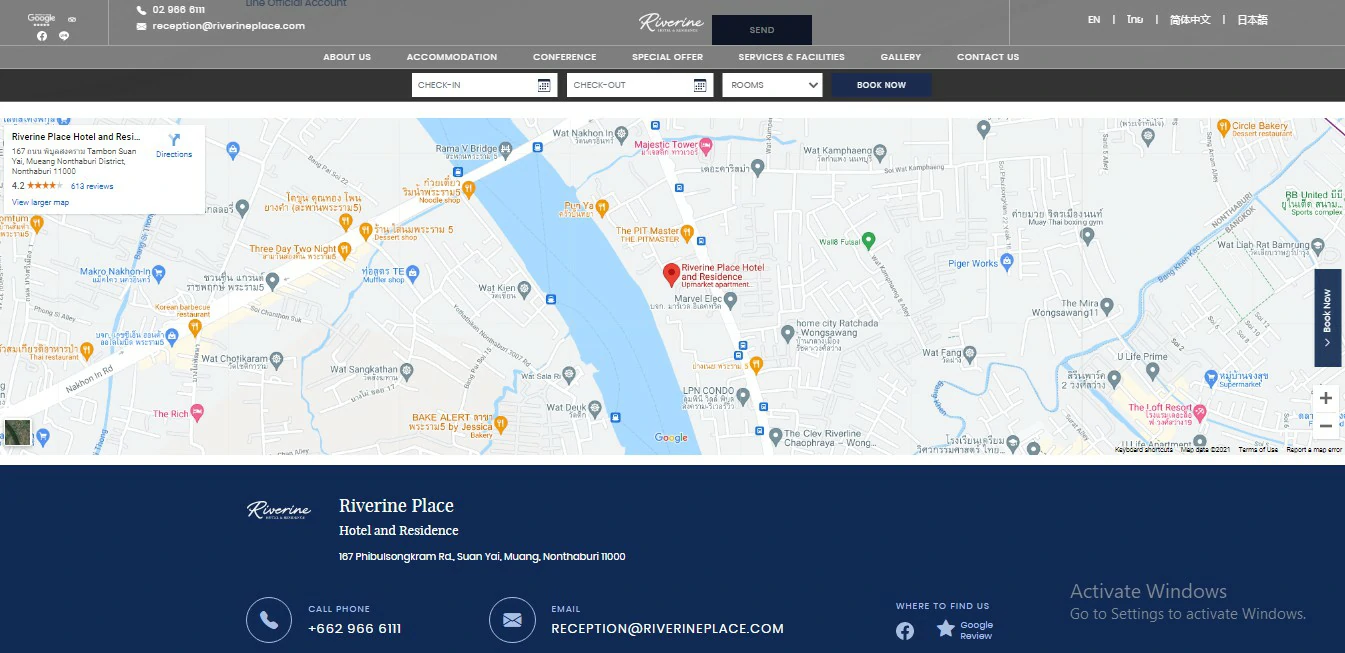Open the Contact Us menu item
This screenshot has height=653, width=1345.
(x=988, y=57)
